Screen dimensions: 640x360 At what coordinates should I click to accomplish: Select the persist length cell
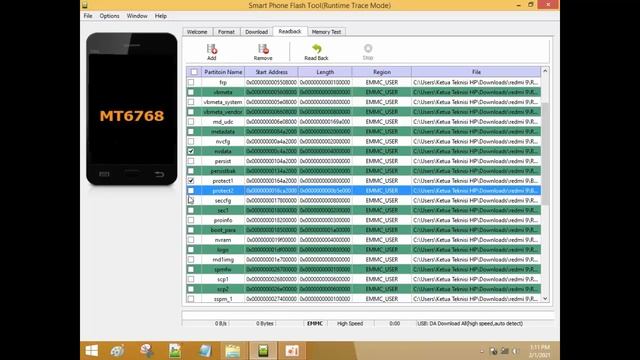click(x=325, y=161)
